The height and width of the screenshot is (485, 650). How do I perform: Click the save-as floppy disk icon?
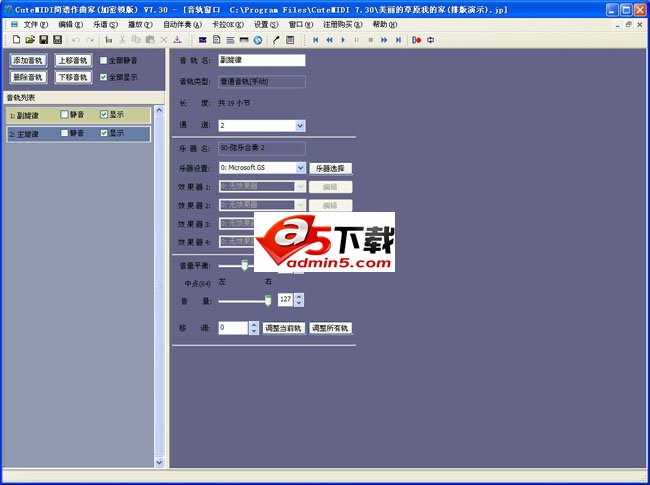tap(58, 40)
